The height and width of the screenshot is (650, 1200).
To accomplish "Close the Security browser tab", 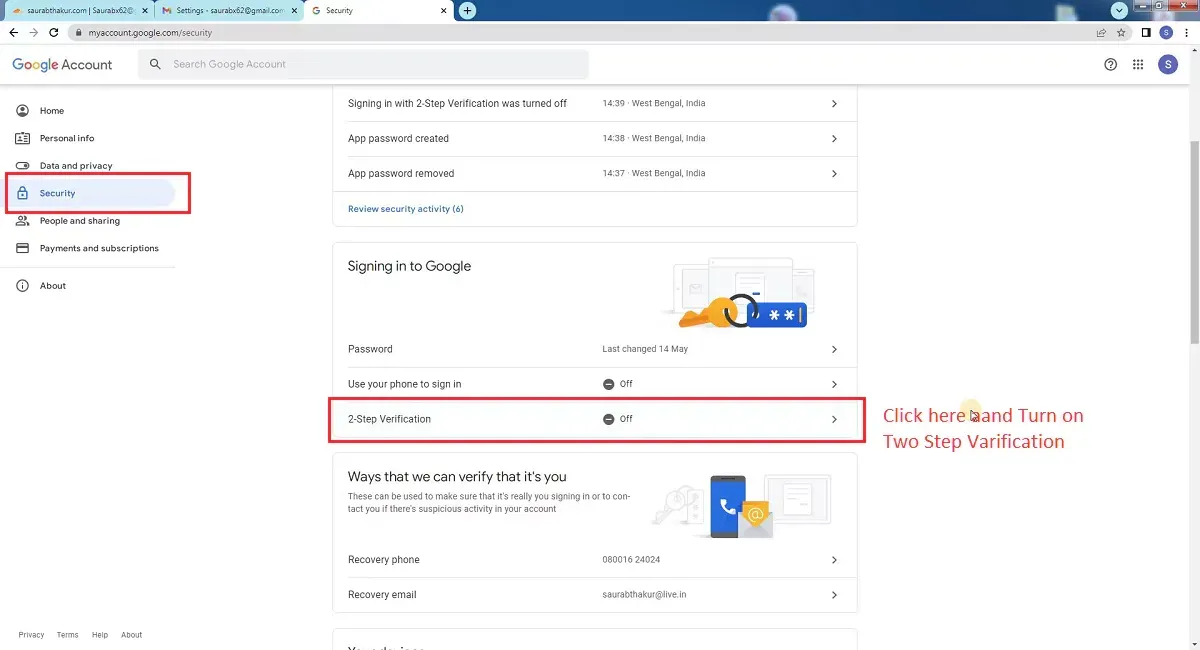I will coord(443,10).
